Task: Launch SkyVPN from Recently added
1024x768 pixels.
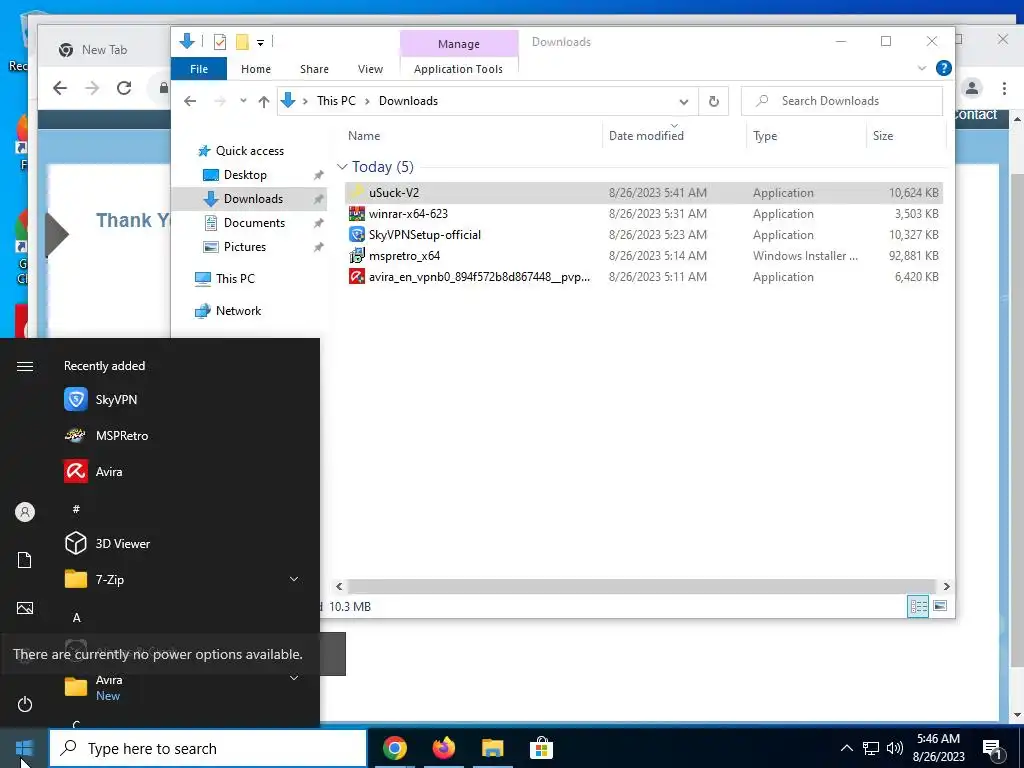Action: tap(116, 400)
